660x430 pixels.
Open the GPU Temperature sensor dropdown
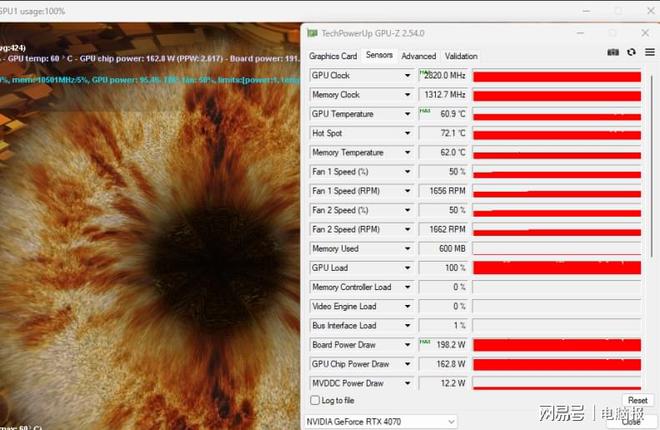click(407, 114)
